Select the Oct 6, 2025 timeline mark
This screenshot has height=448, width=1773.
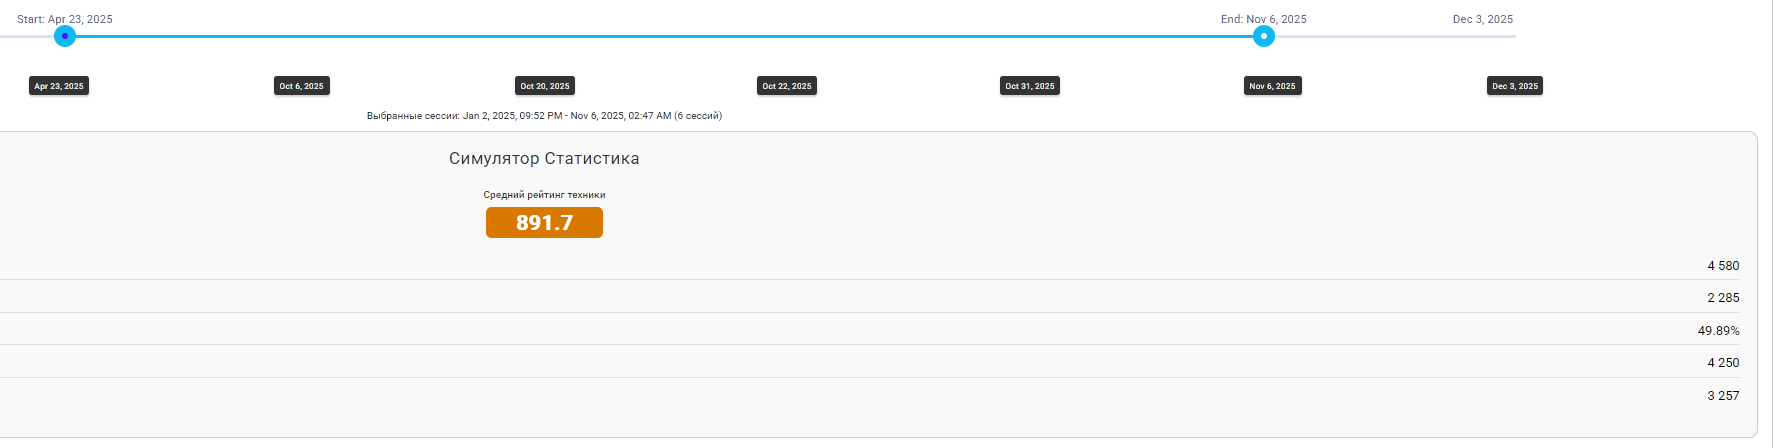(x=301, y=86)
